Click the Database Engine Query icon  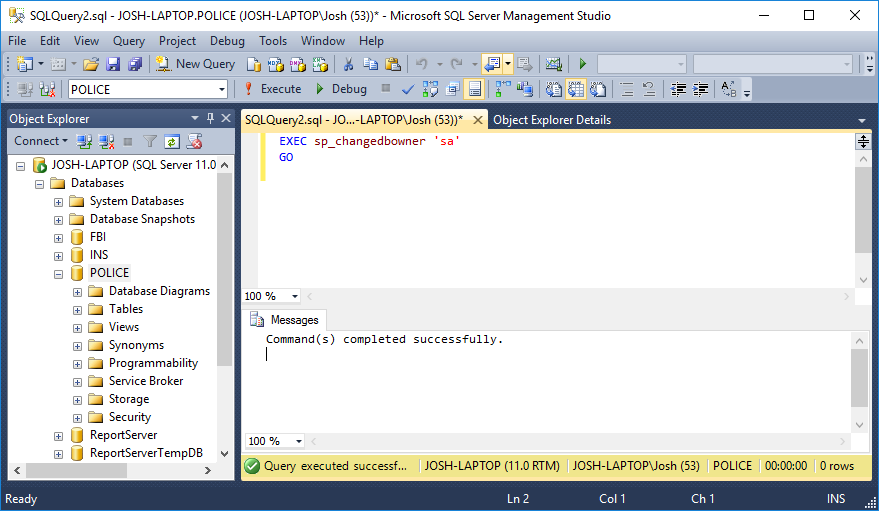(254, 64)
